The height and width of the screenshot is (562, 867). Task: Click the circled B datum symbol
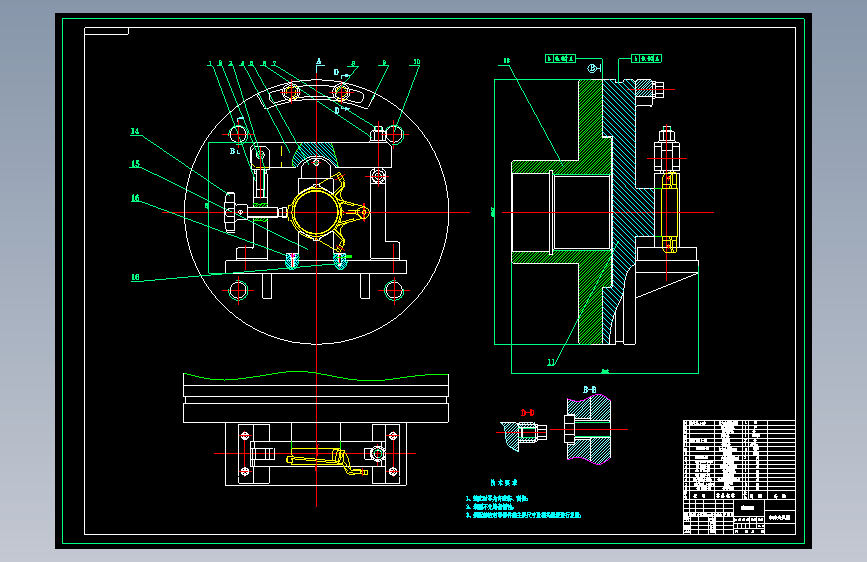pos(593,69)
